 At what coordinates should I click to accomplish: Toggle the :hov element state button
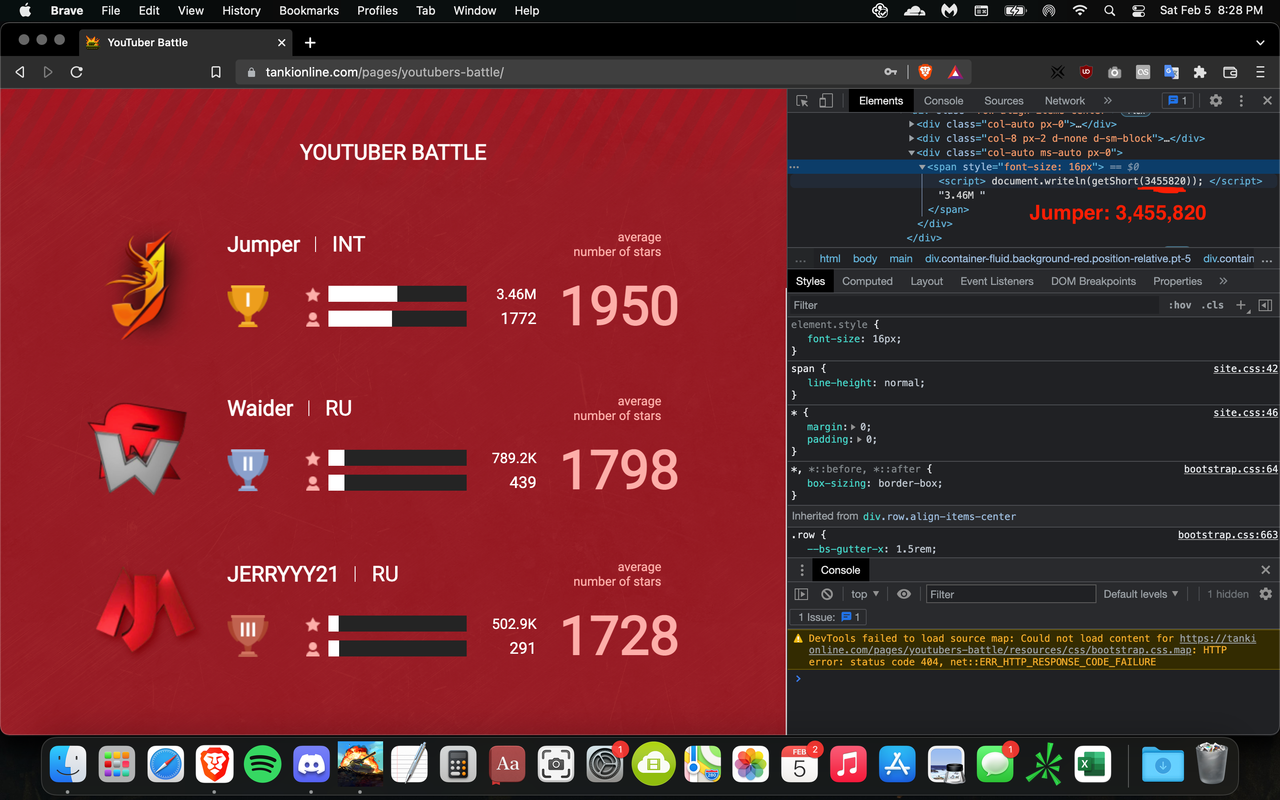pyautogui.click(x=1180, y=305)
